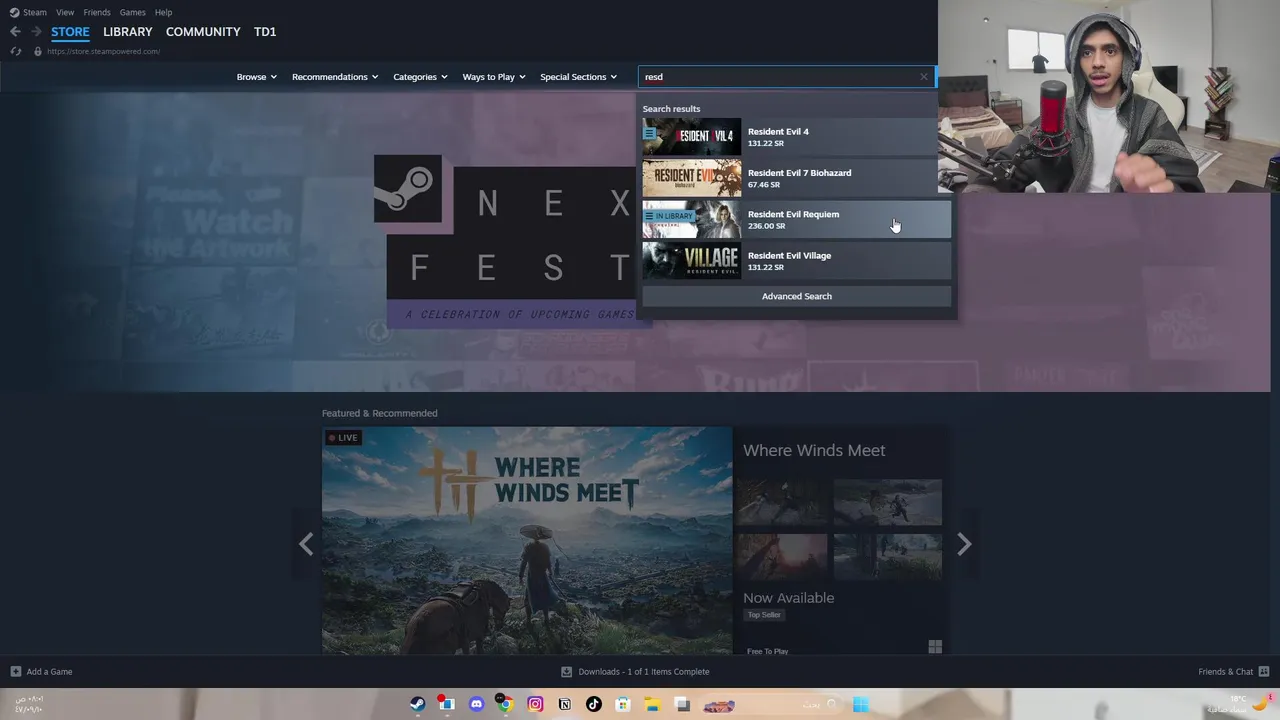Click the Free To Play label
The image size is (1280, 720).
pos(767,651)
